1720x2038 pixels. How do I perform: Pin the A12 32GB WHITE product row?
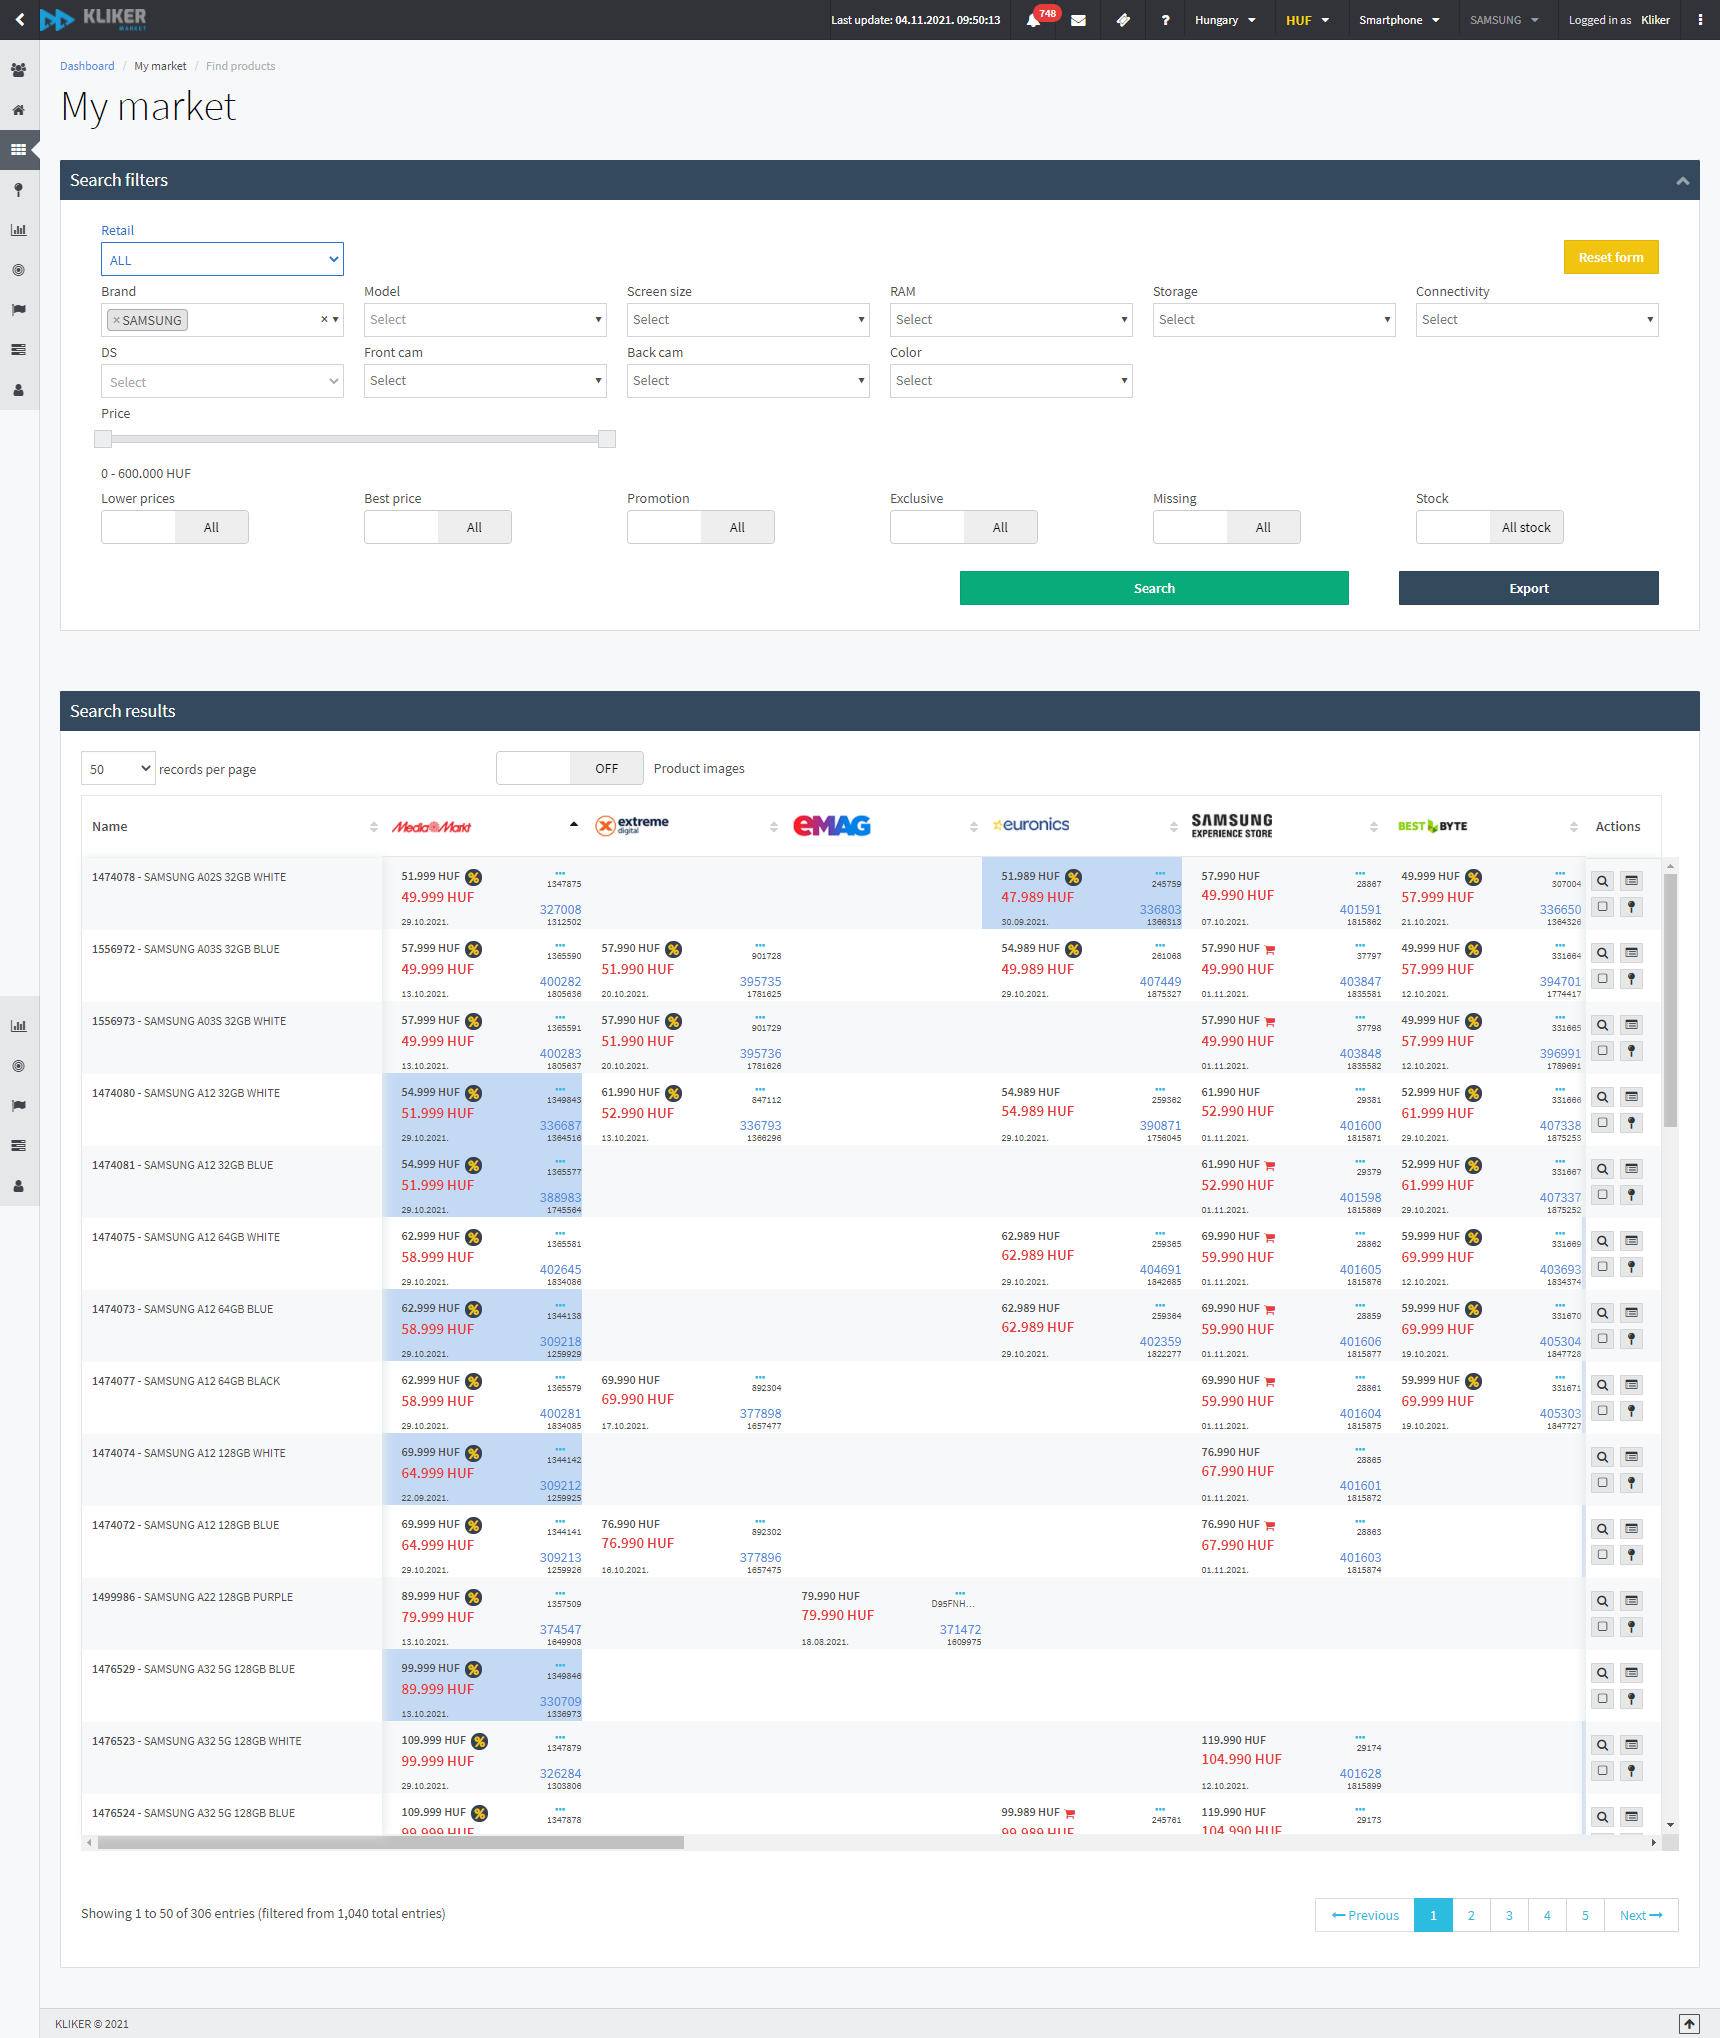point(1631,1123)
